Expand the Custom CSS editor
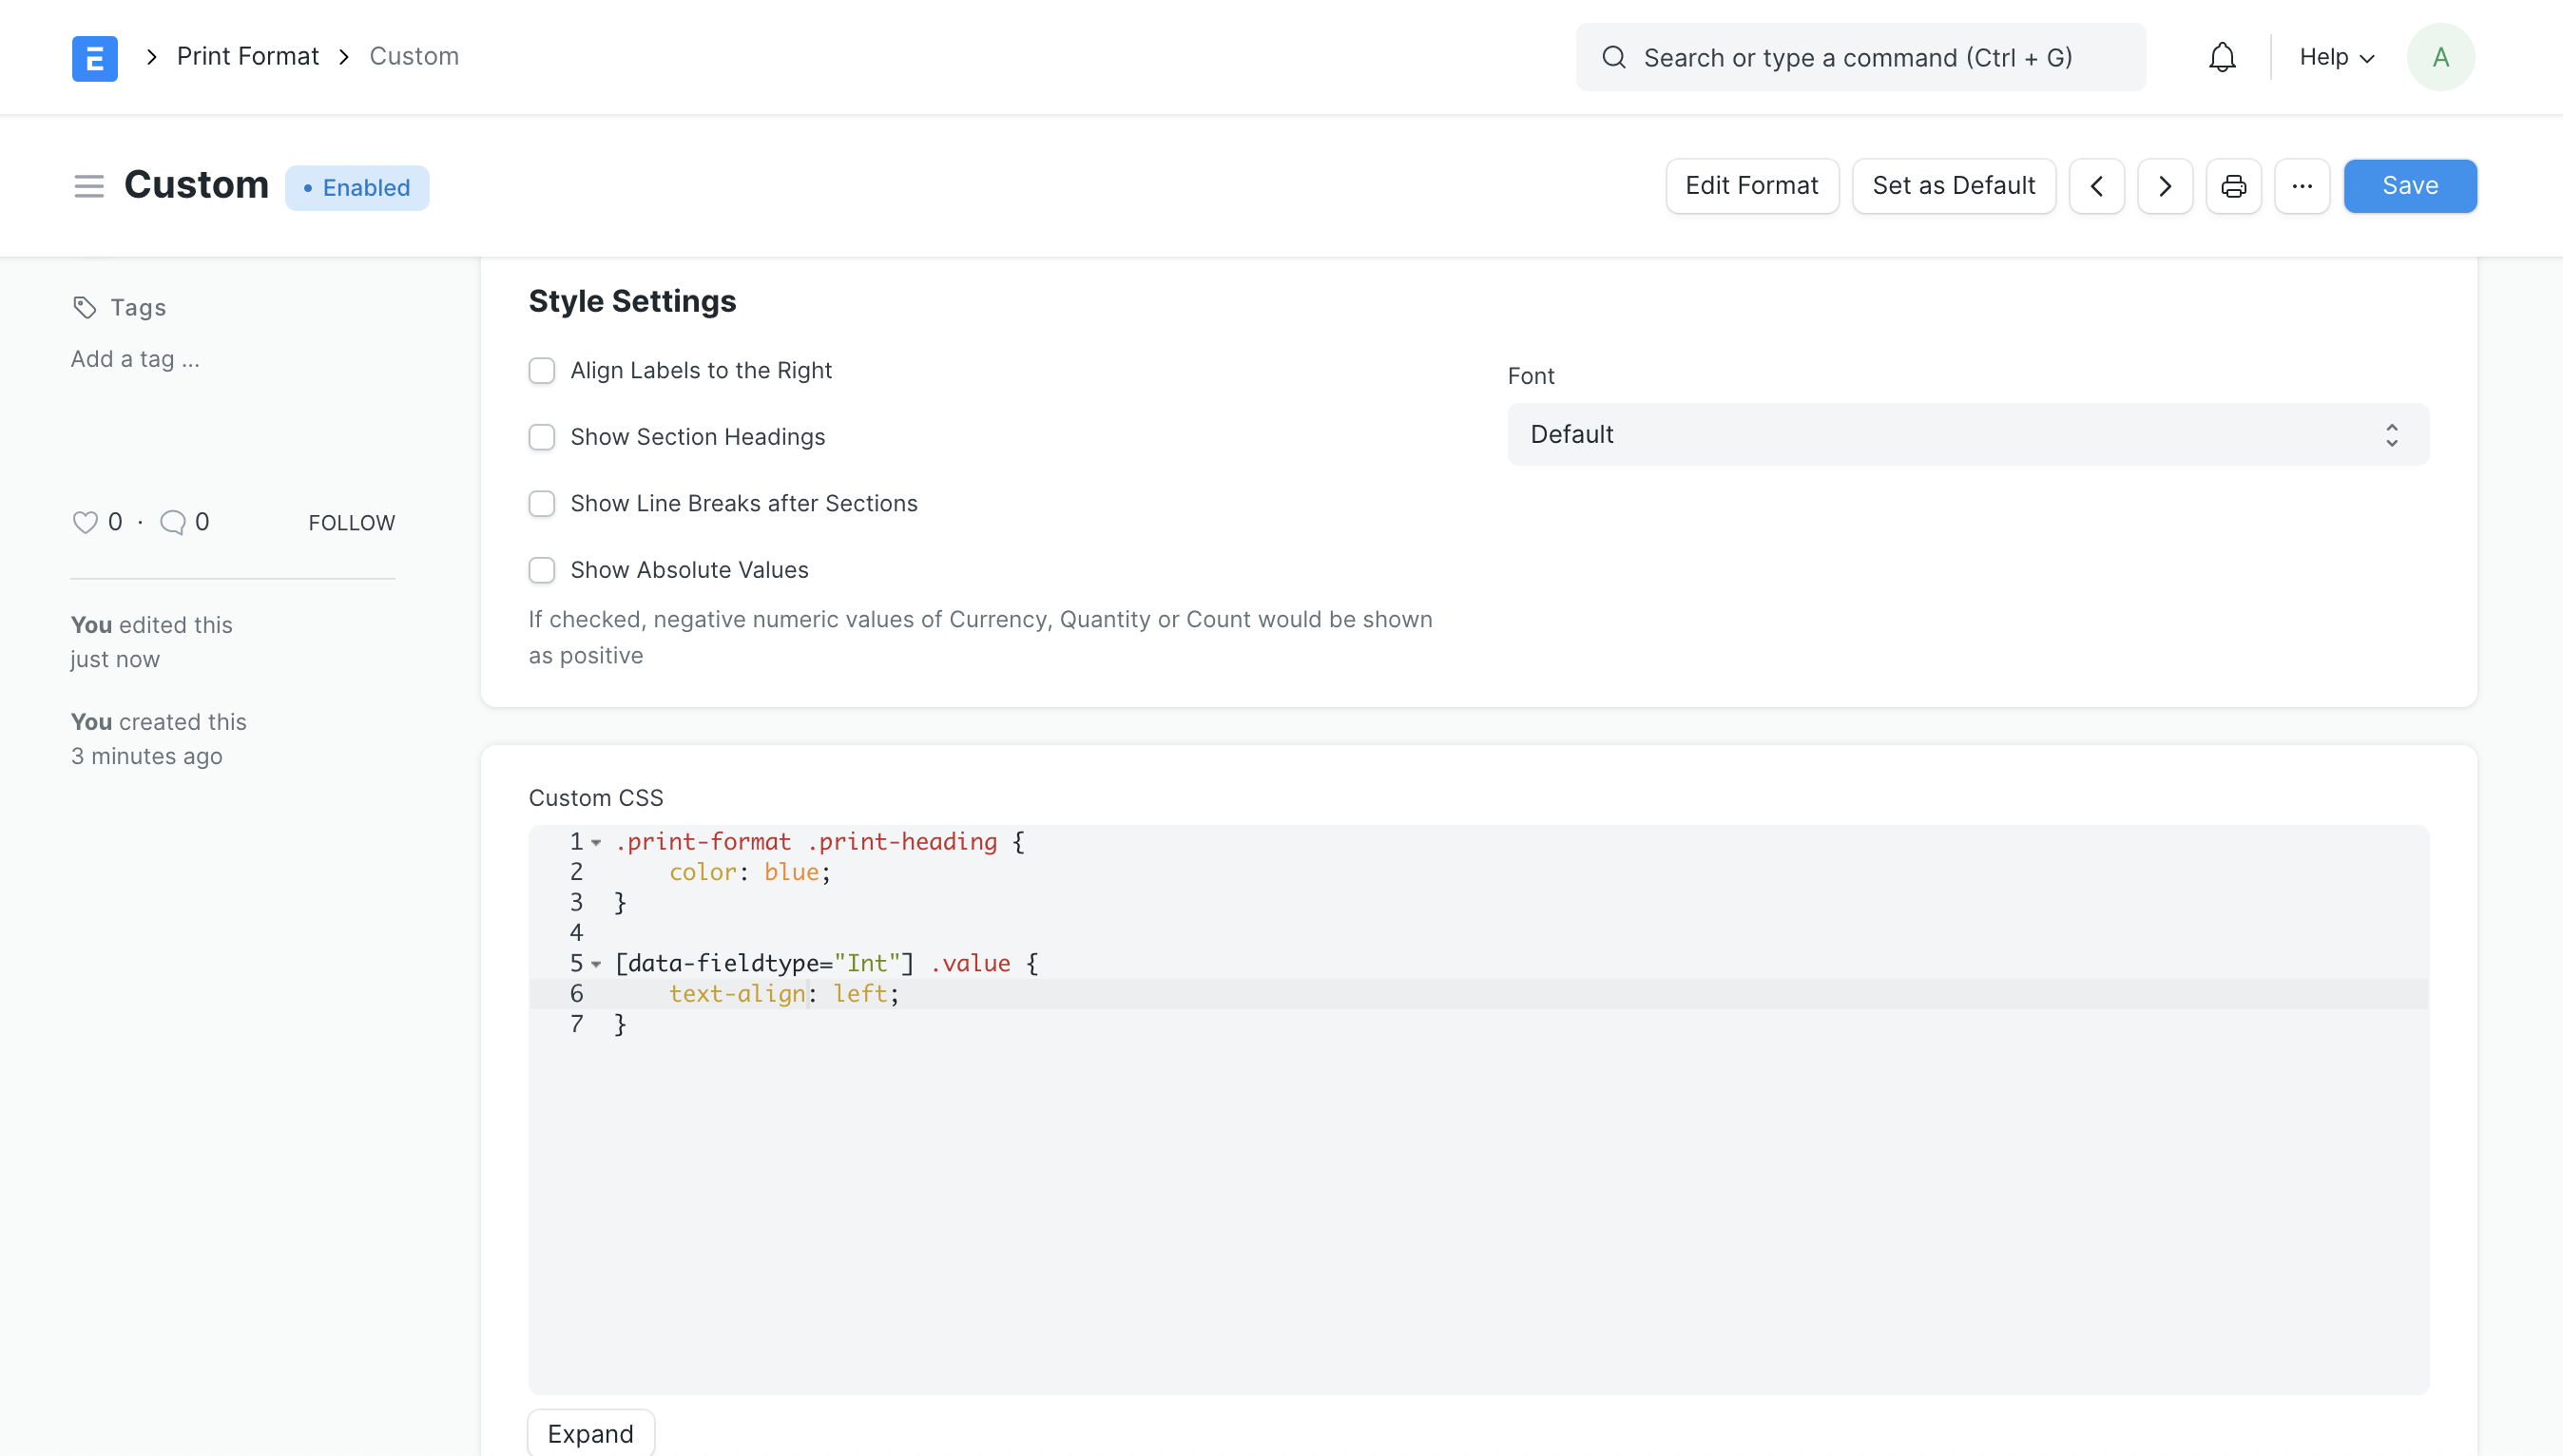The width and height of the screenshot is (2563, 1456). (590, 1432)
